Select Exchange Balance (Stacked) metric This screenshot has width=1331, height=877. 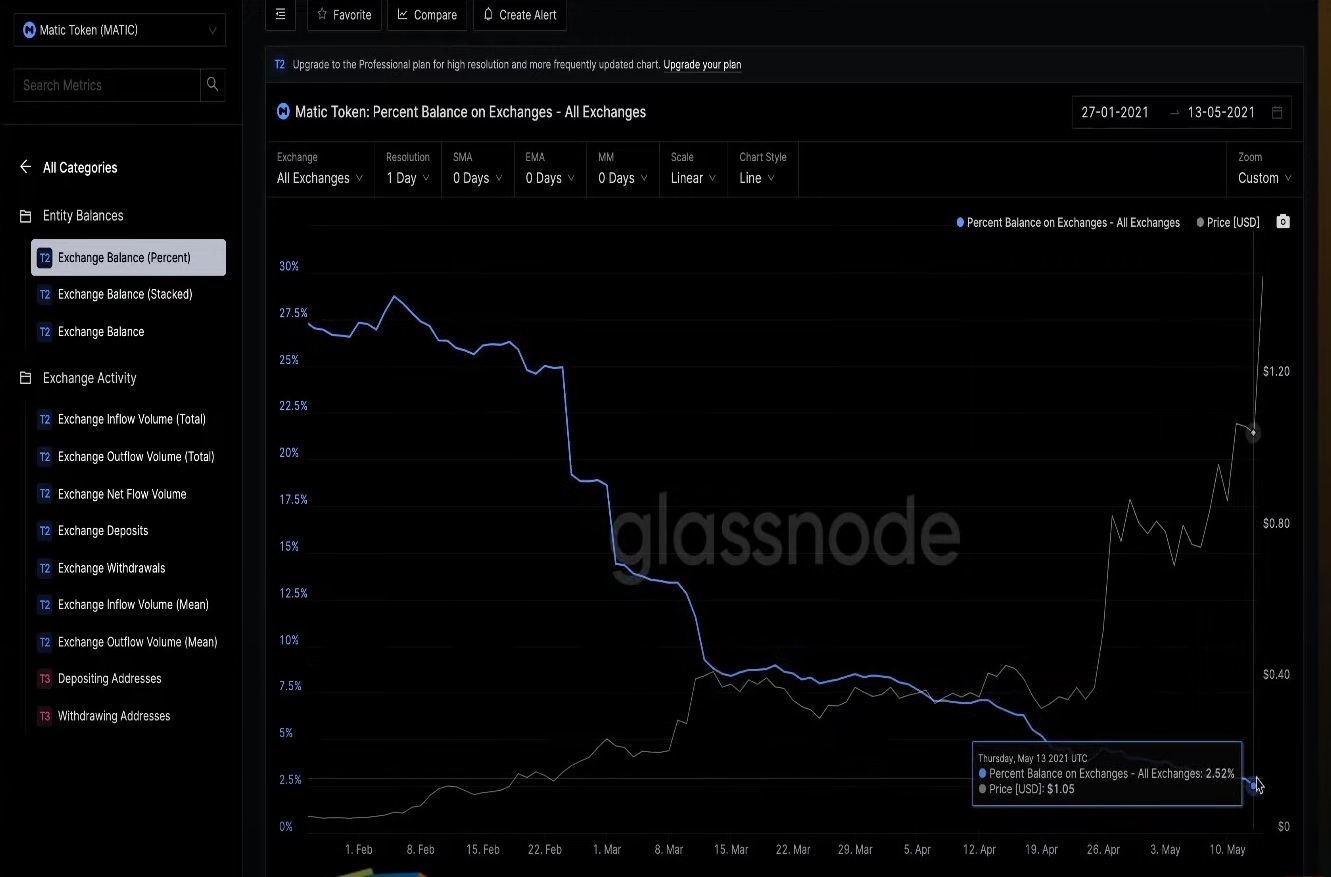125,294
